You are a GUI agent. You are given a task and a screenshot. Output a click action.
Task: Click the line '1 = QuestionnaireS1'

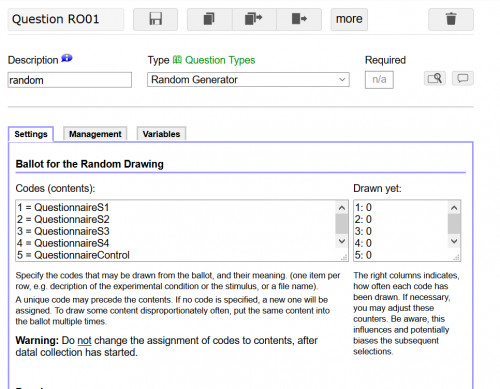[63, 207]
